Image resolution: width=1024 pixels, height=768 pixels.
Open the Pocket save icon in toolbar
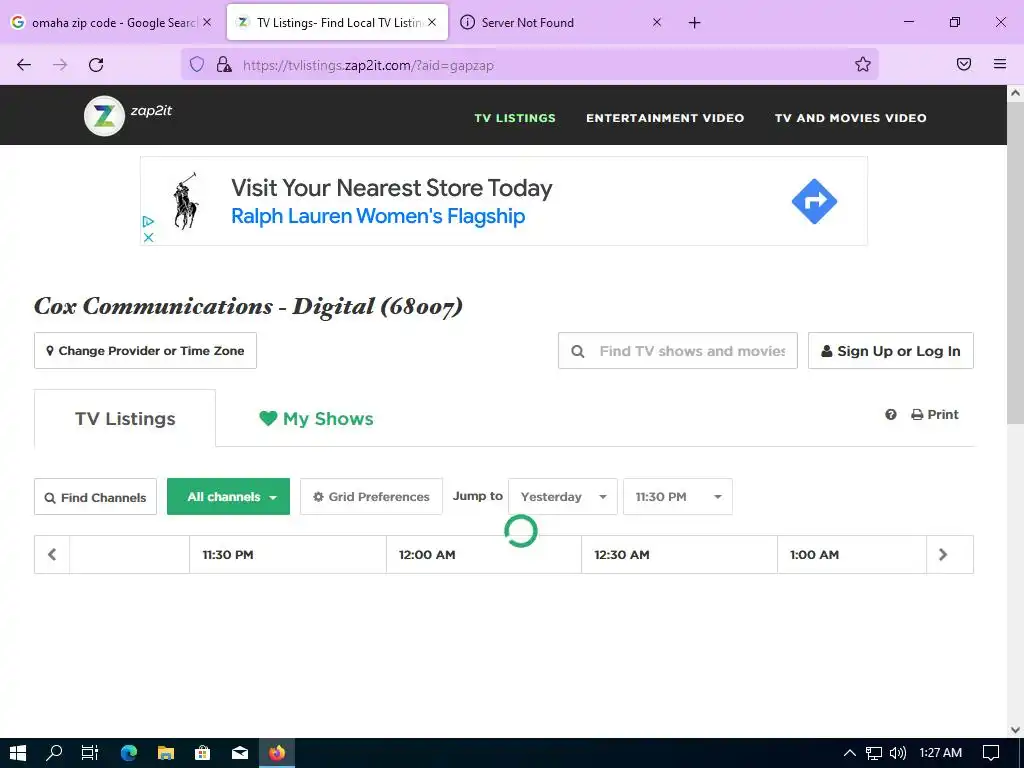964,64
